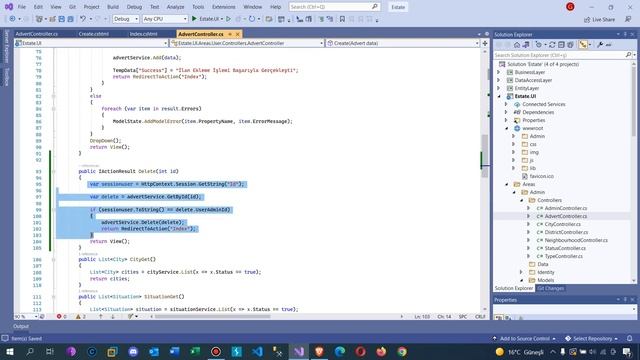Image resolution: width=640 pixels, height=360 pixels.
Task: Collapse the Estate.UI project node
Action: 499,96
